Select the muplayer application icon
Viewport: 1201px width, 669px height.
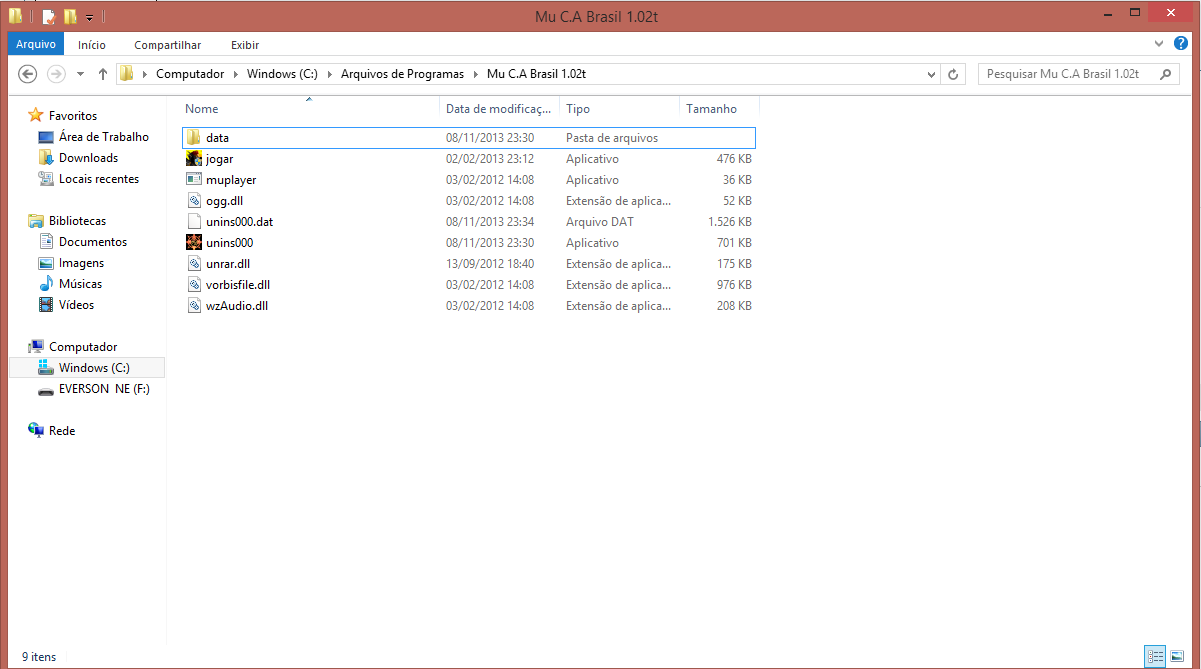coord(194,180)
